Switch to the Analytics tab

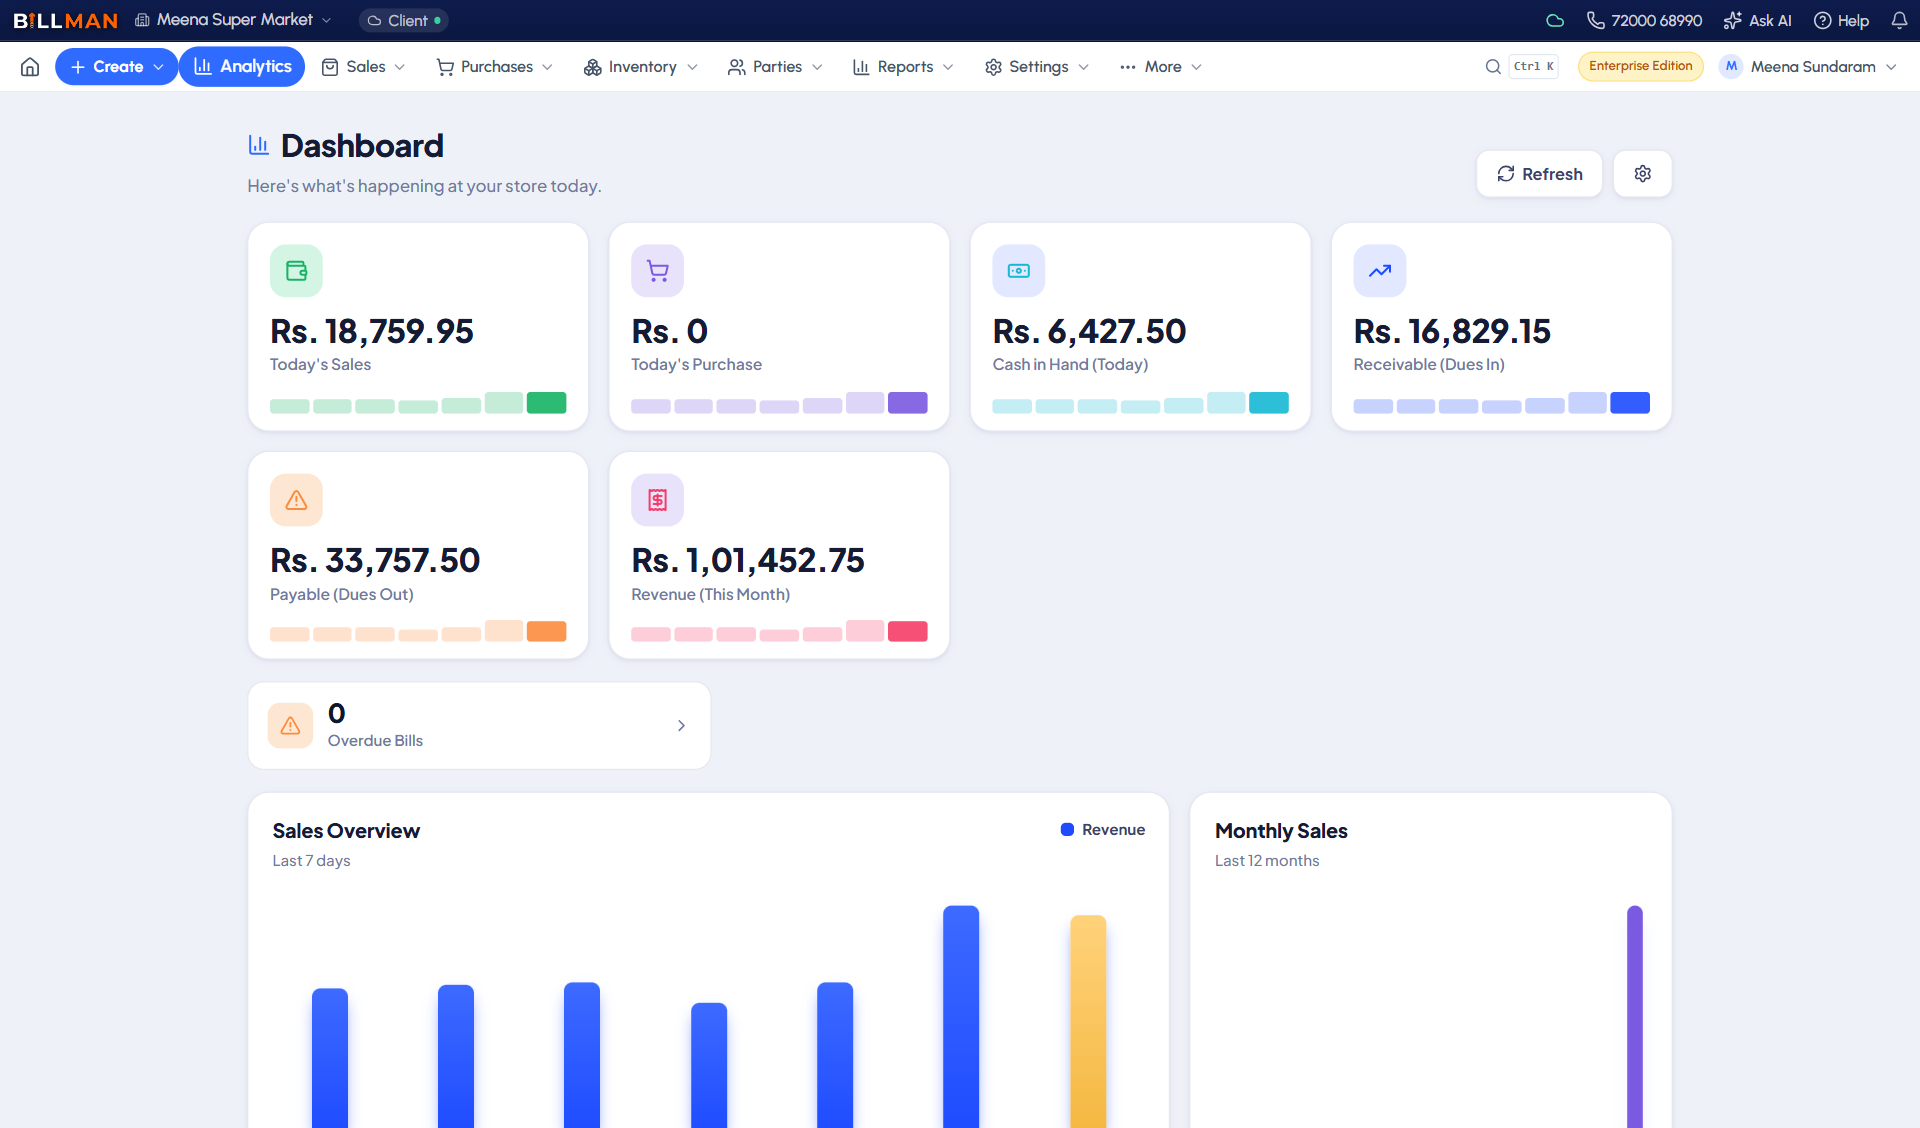[x=242, y=67]
